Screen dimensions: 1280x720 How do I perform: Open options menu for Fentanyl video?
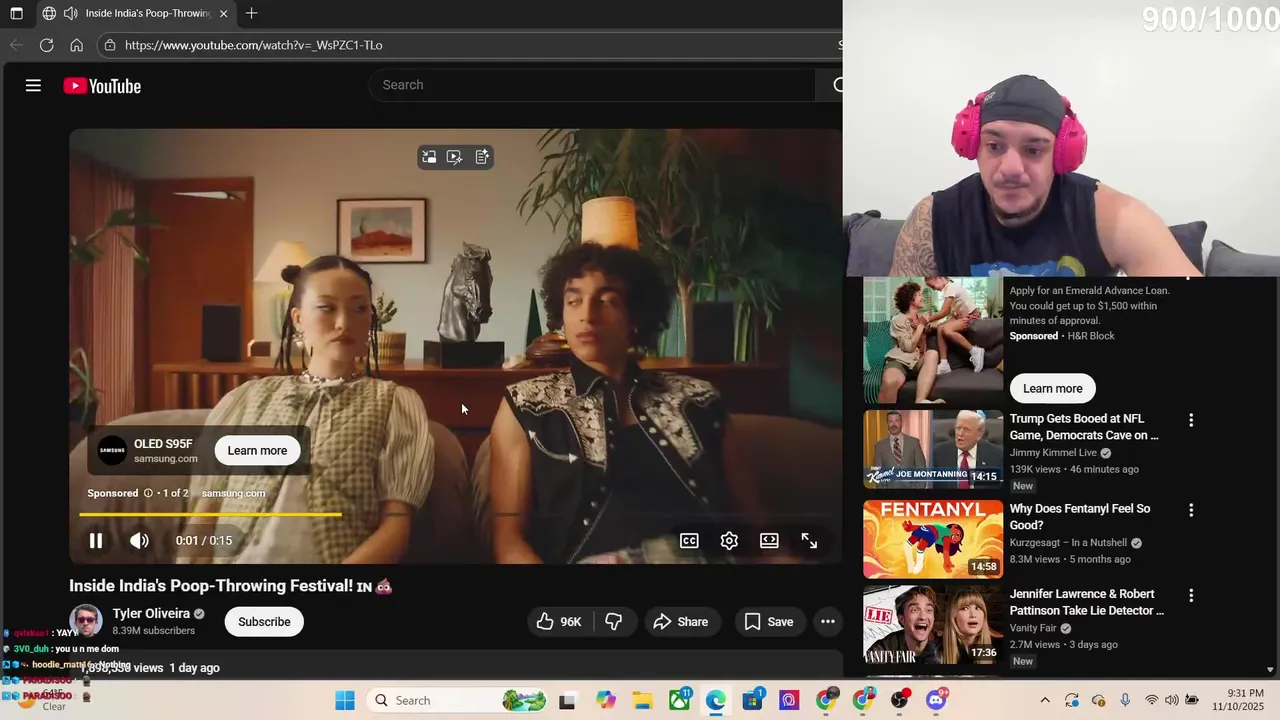[x=1190, y=510]
